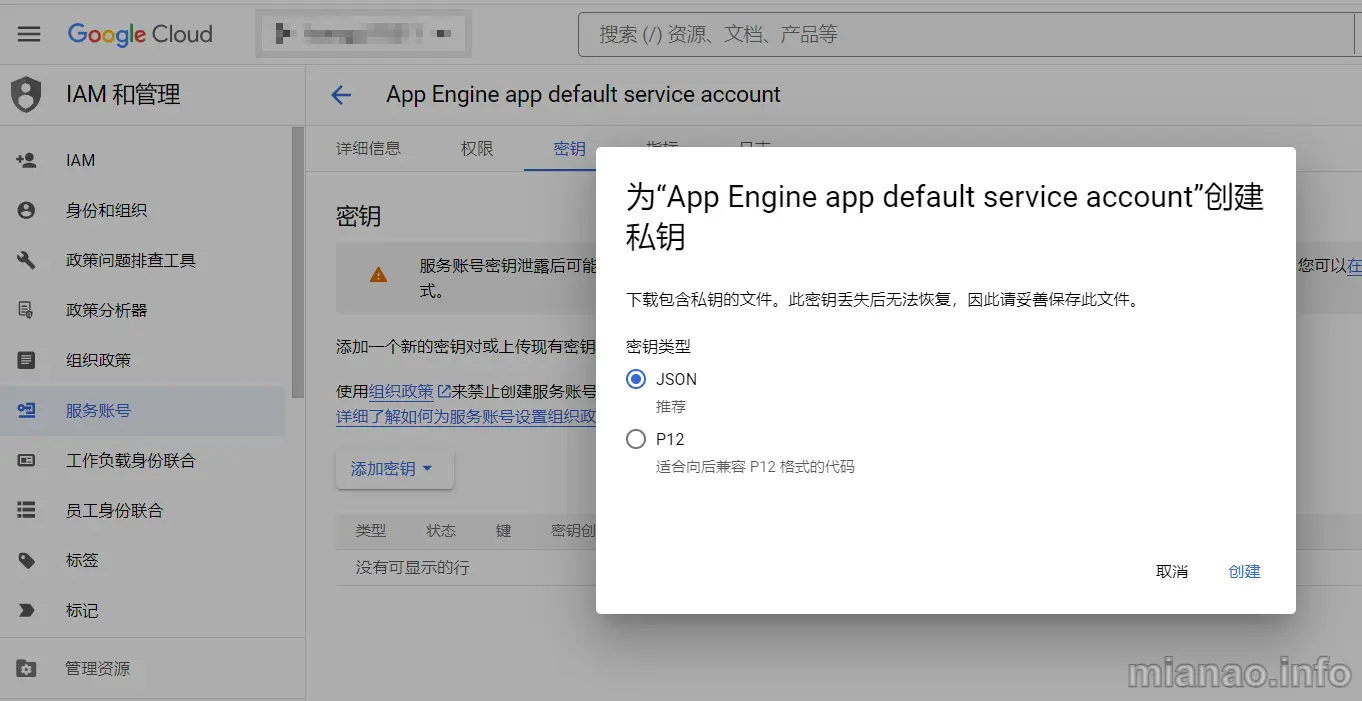Click the 政策问题排查工具 wrench icon
The width and height of the screenshot is (1362, 701).
(27, 260)
